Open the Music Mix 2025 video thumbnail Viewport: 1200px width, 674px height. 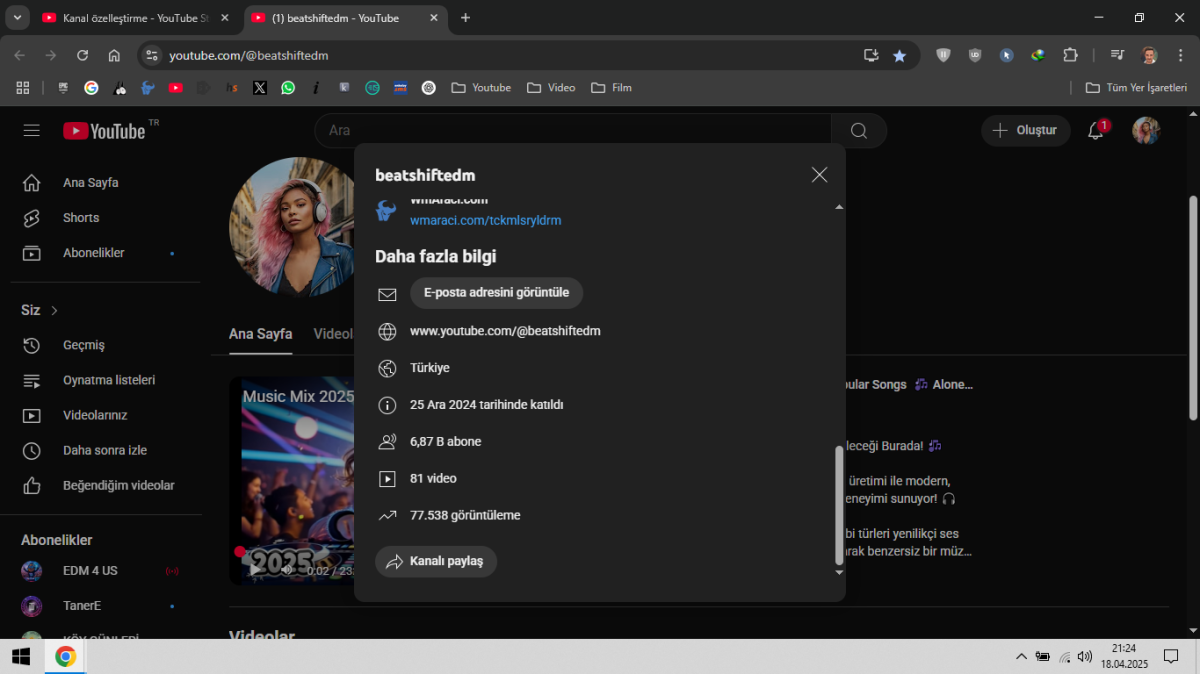click(292, 481)
